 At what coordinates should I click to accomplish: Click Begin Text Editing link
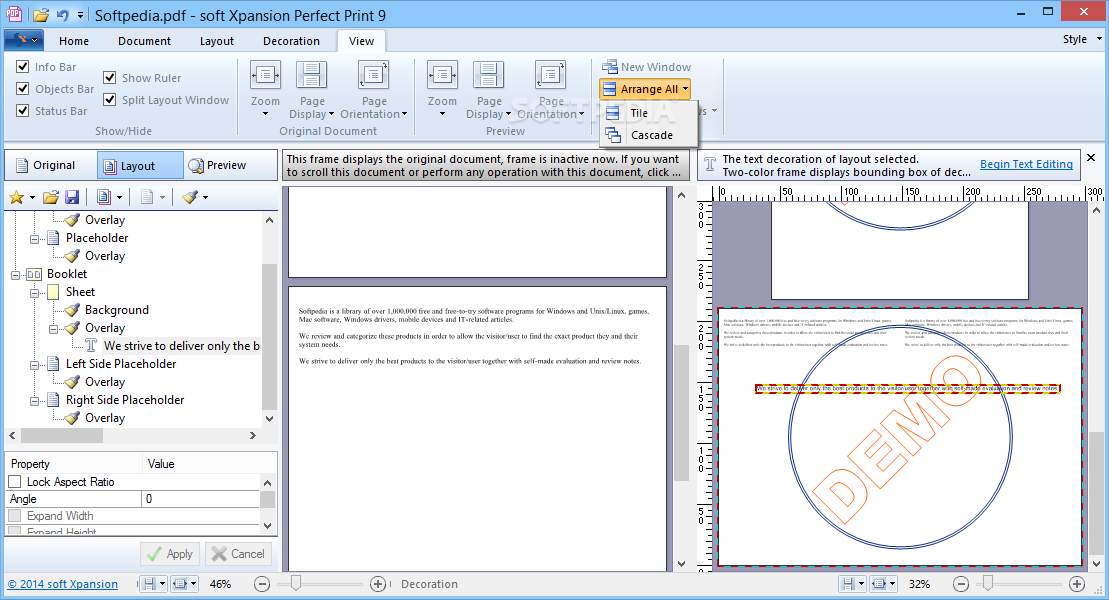point(1026,164)
